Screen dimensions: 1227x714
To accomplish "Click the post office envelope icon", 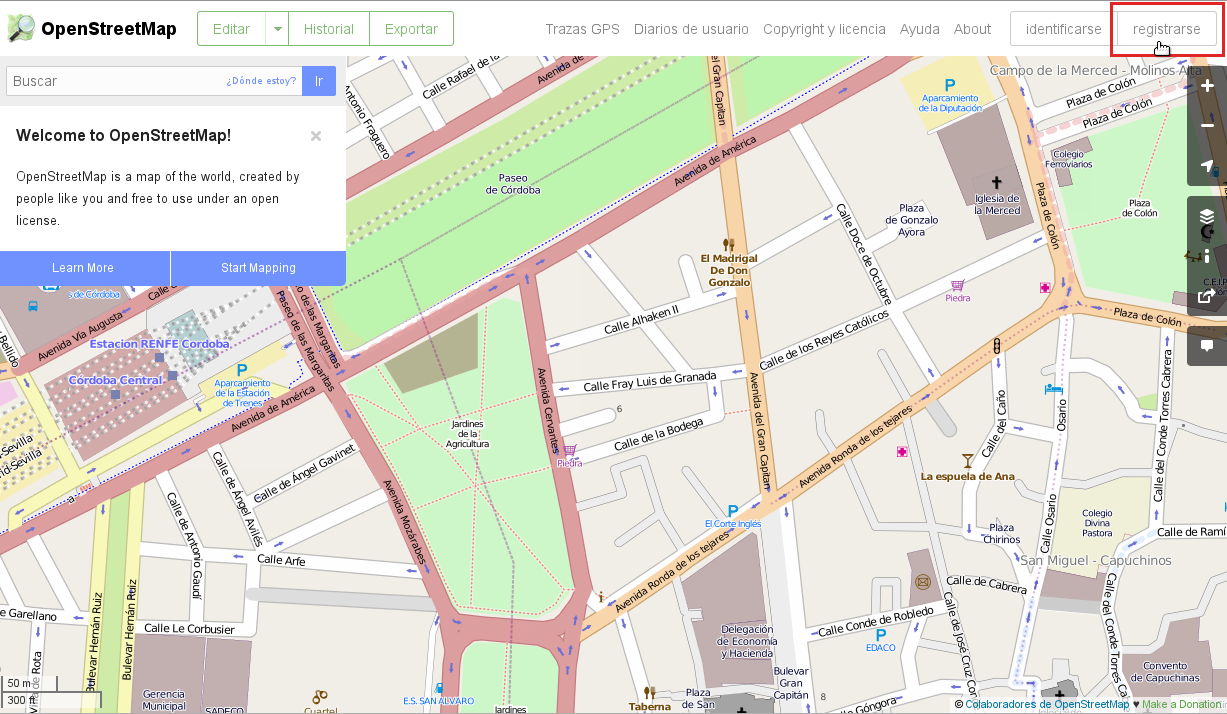I will (922, 582).
